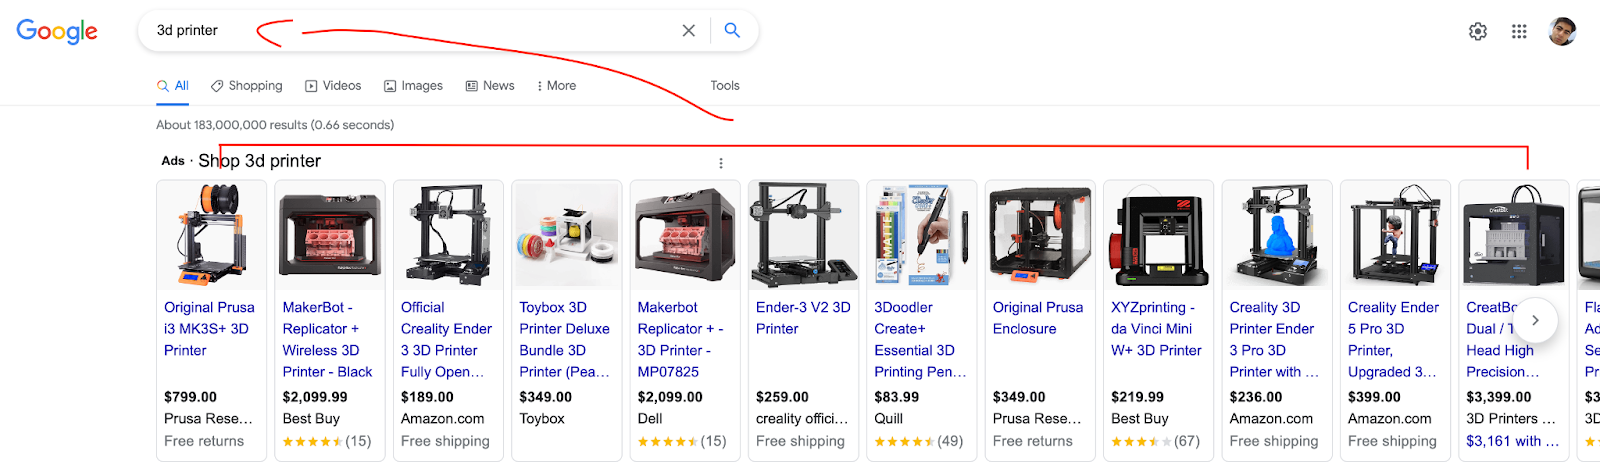
Task: Open Google settings gear icon
Action: click(1478, 32)
